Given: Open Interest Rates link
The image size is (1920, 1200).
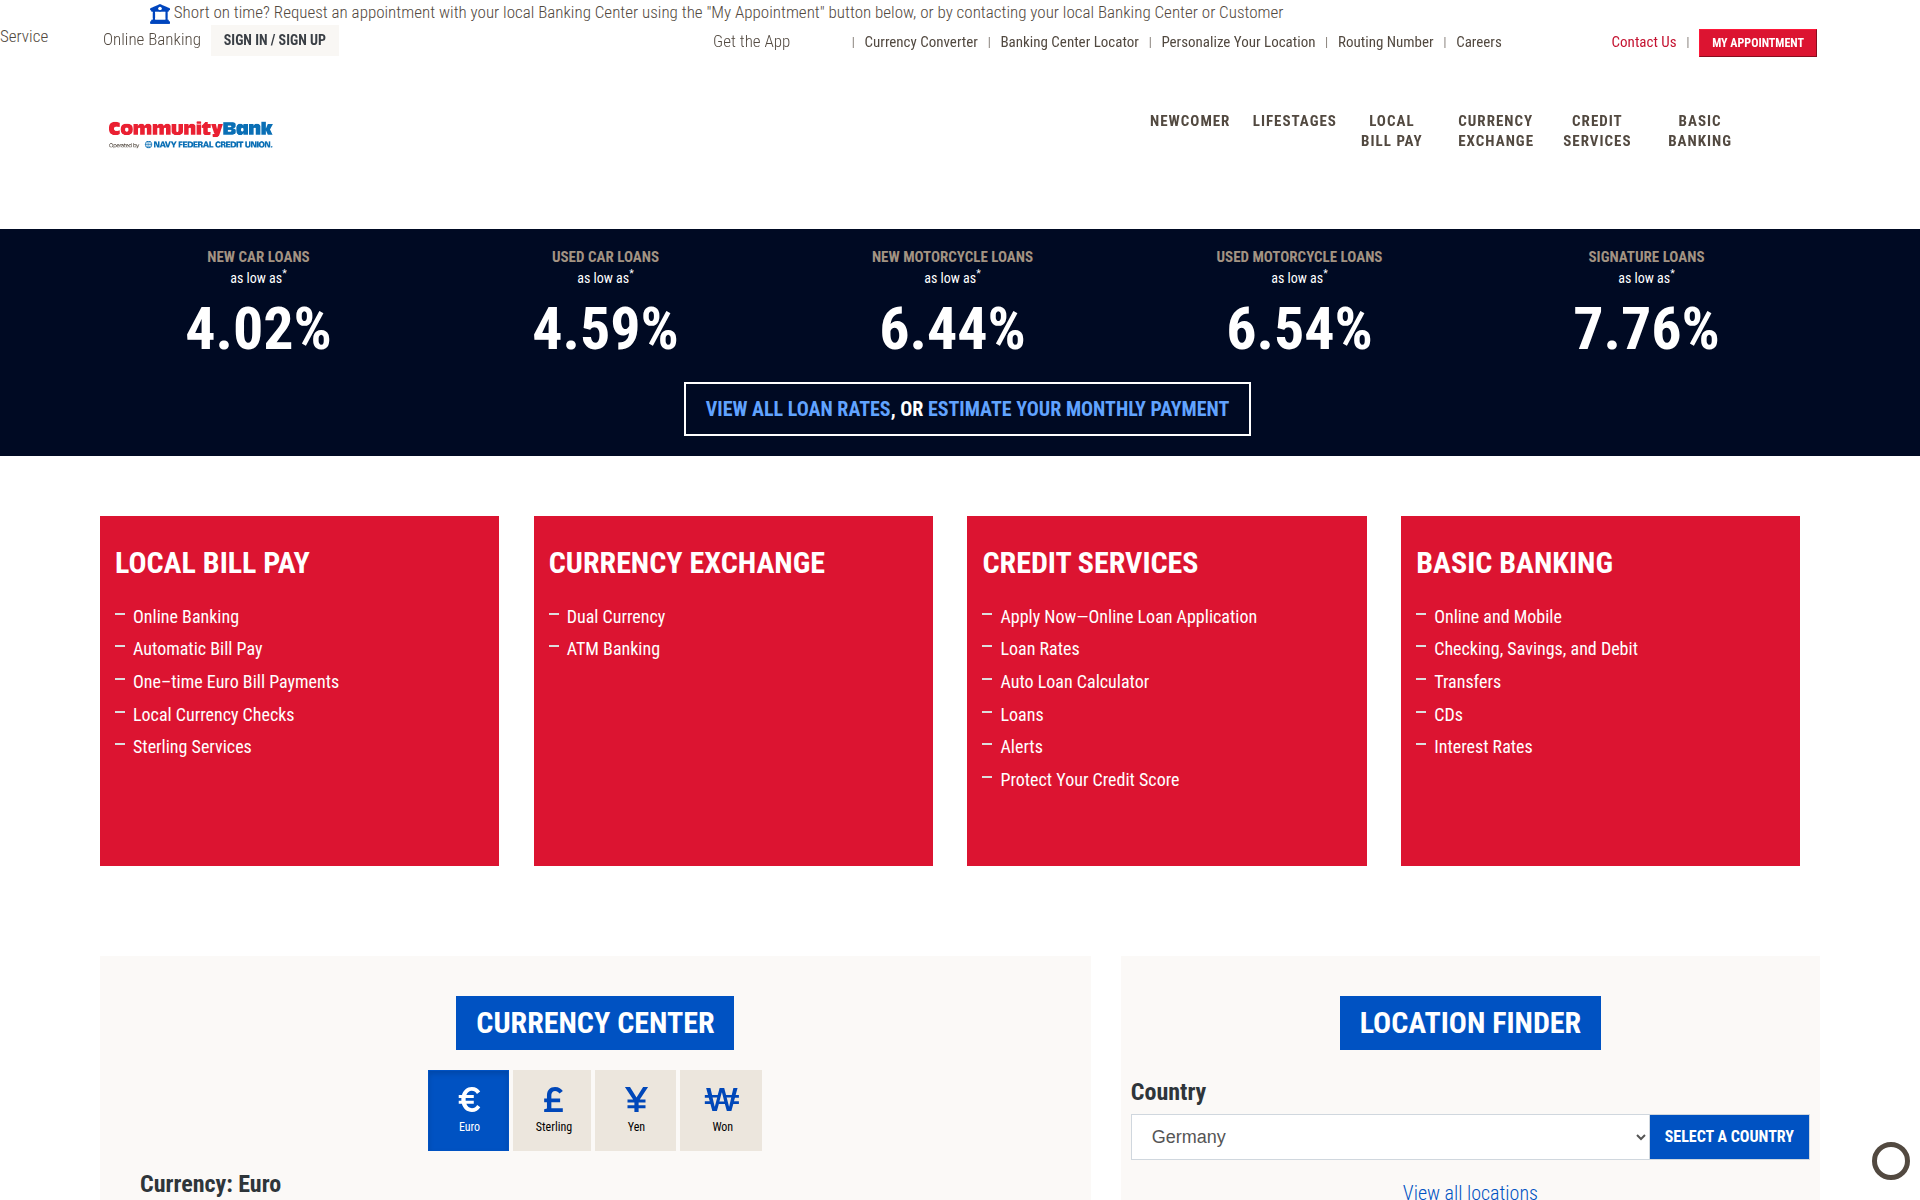Looking at the screenshot, I should click(x=1482, y=747).
